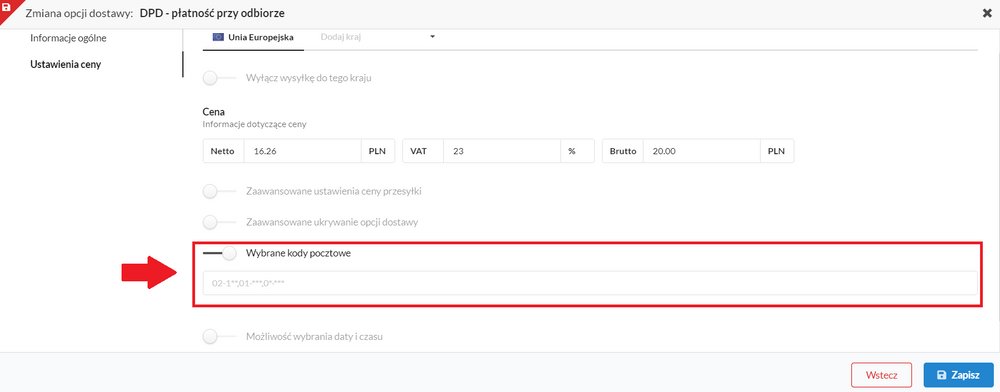Open Informacje ogólne section
The width and height of the screenshot is (1000, 392).
(x=68, y=38)
